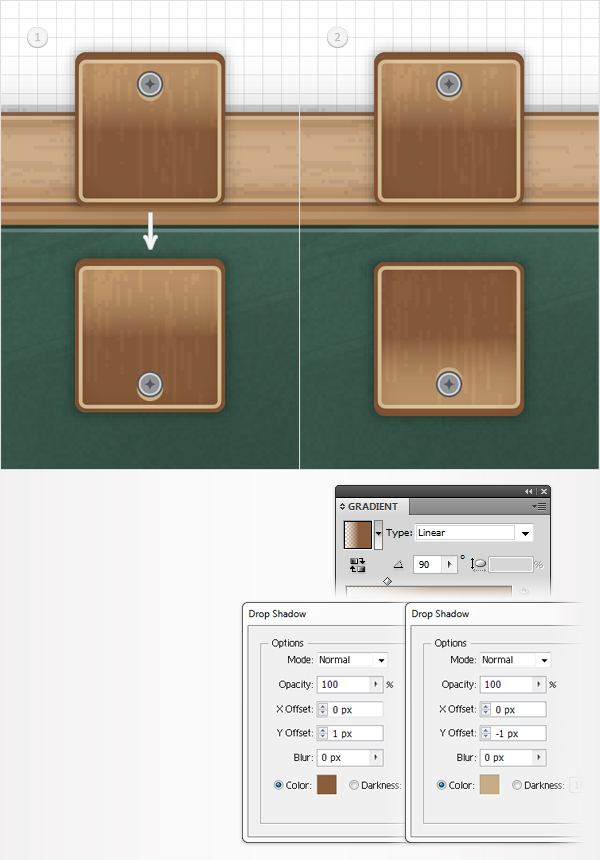This screenshot has width=600, height=860.
Task: Click the disabled aspect ratio field
Action: [511, 564]
